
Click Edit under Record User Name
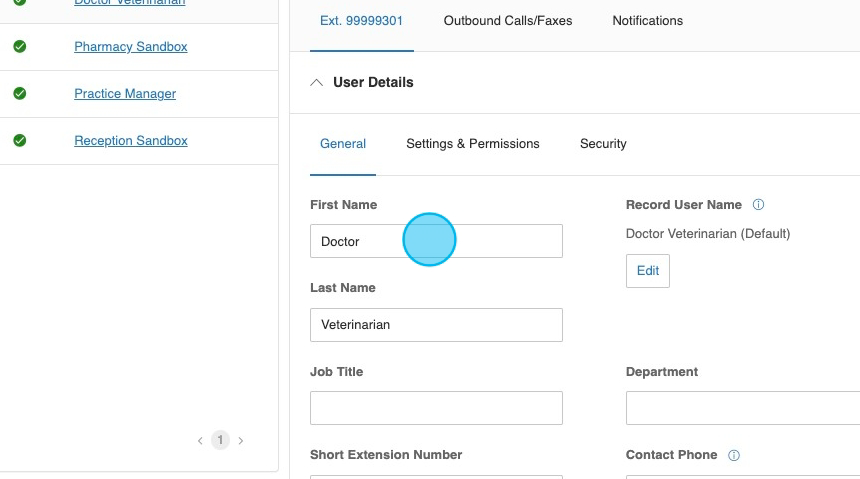pos(648,271)
